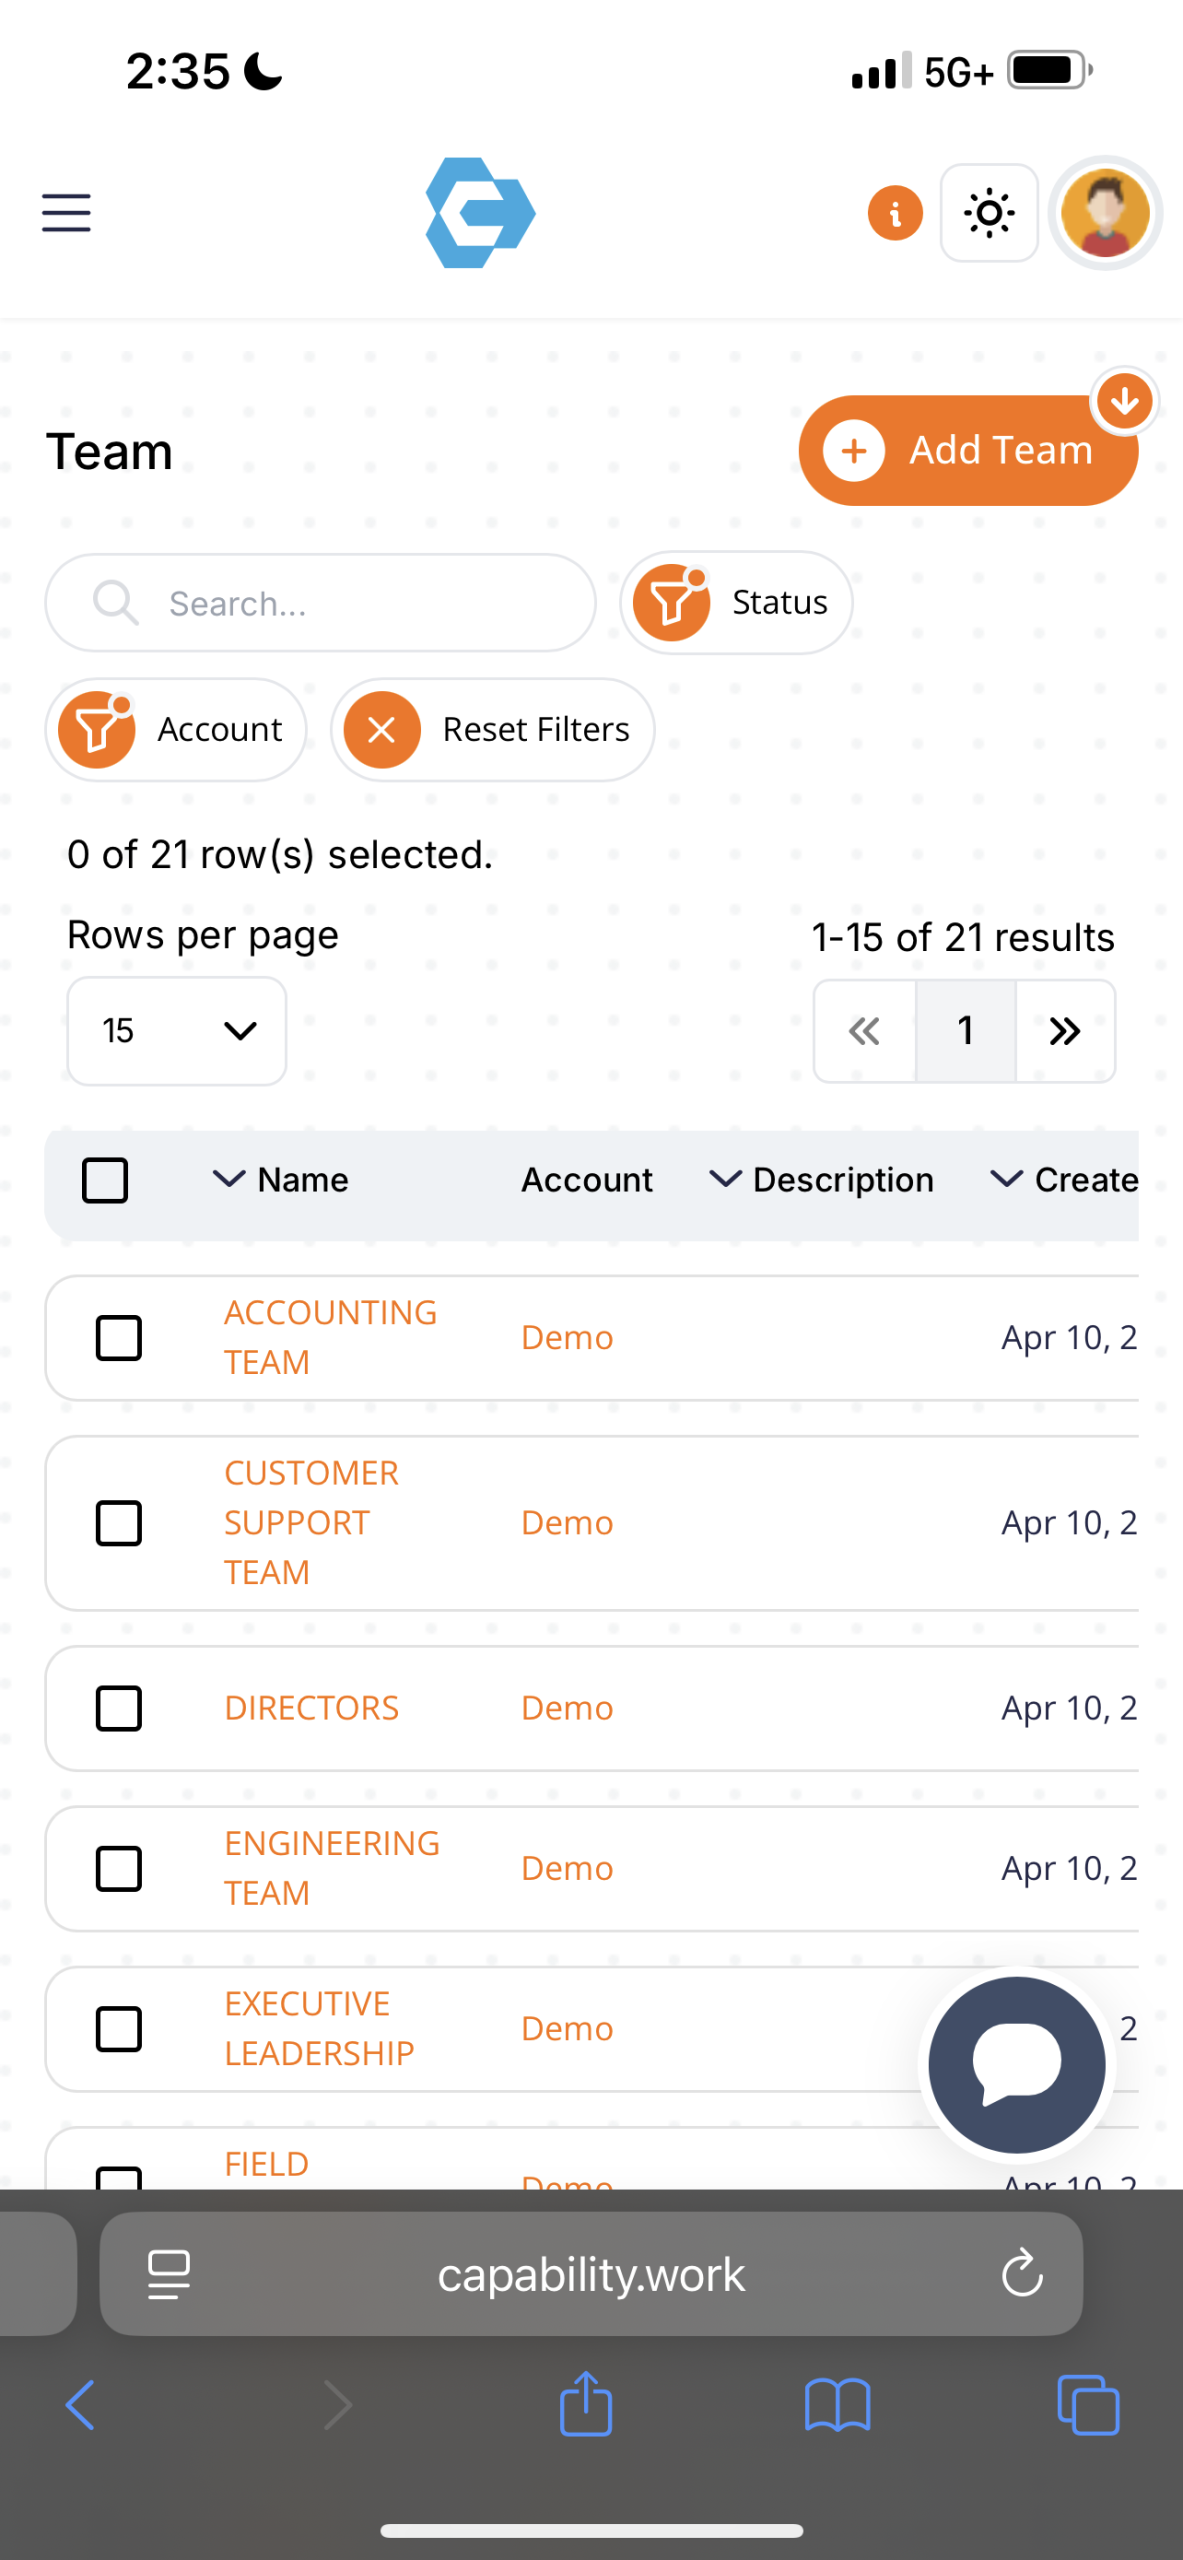Open the user profile avatar

click(1104, 213)
